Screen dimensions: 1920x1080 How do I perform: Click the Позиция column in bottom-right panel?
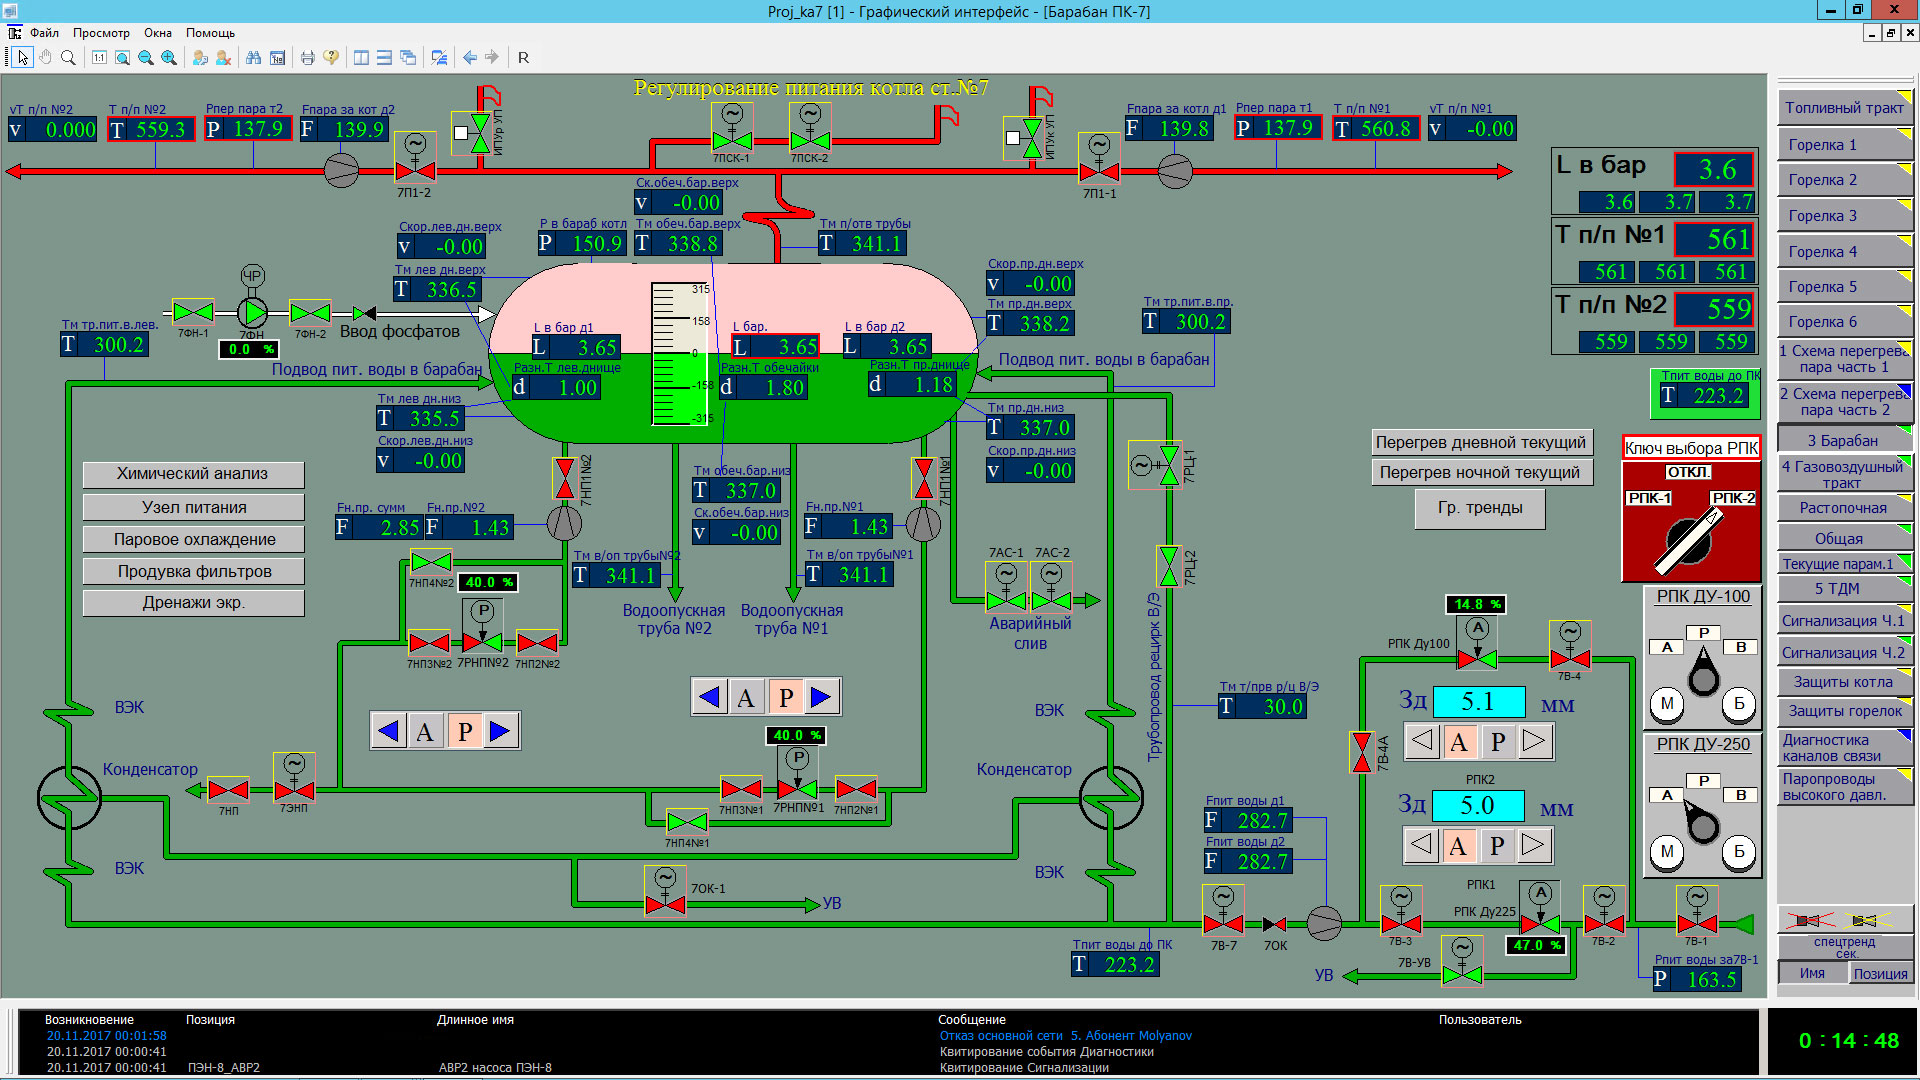[1880, 974]
